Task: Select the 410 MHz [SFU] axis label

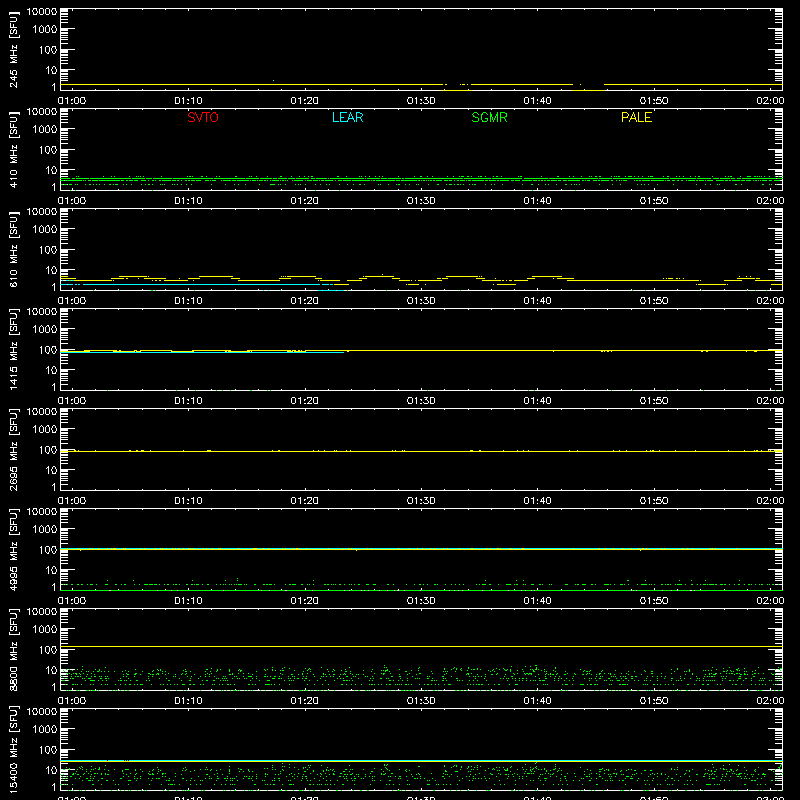Action: point(14,150)
